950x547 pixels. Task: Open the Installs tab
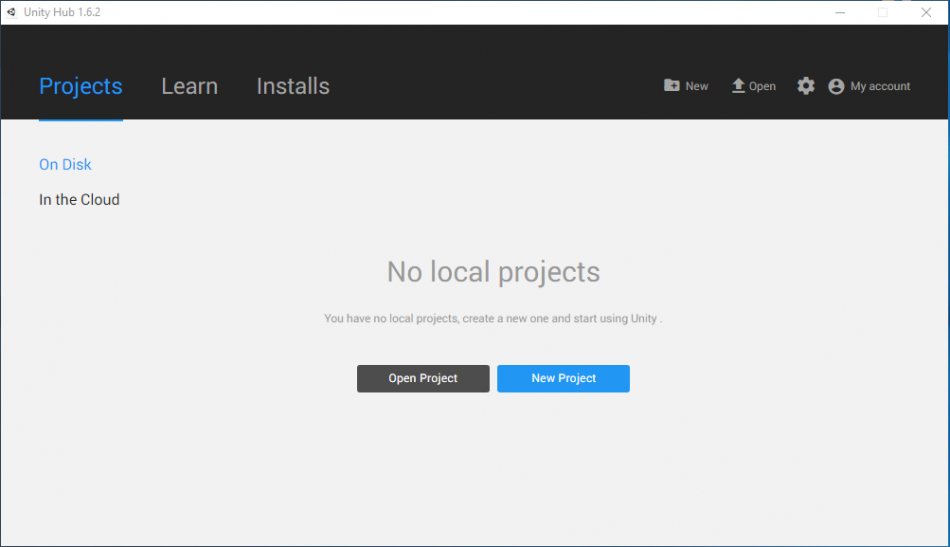pyautogui.click(x=293, y=86)
